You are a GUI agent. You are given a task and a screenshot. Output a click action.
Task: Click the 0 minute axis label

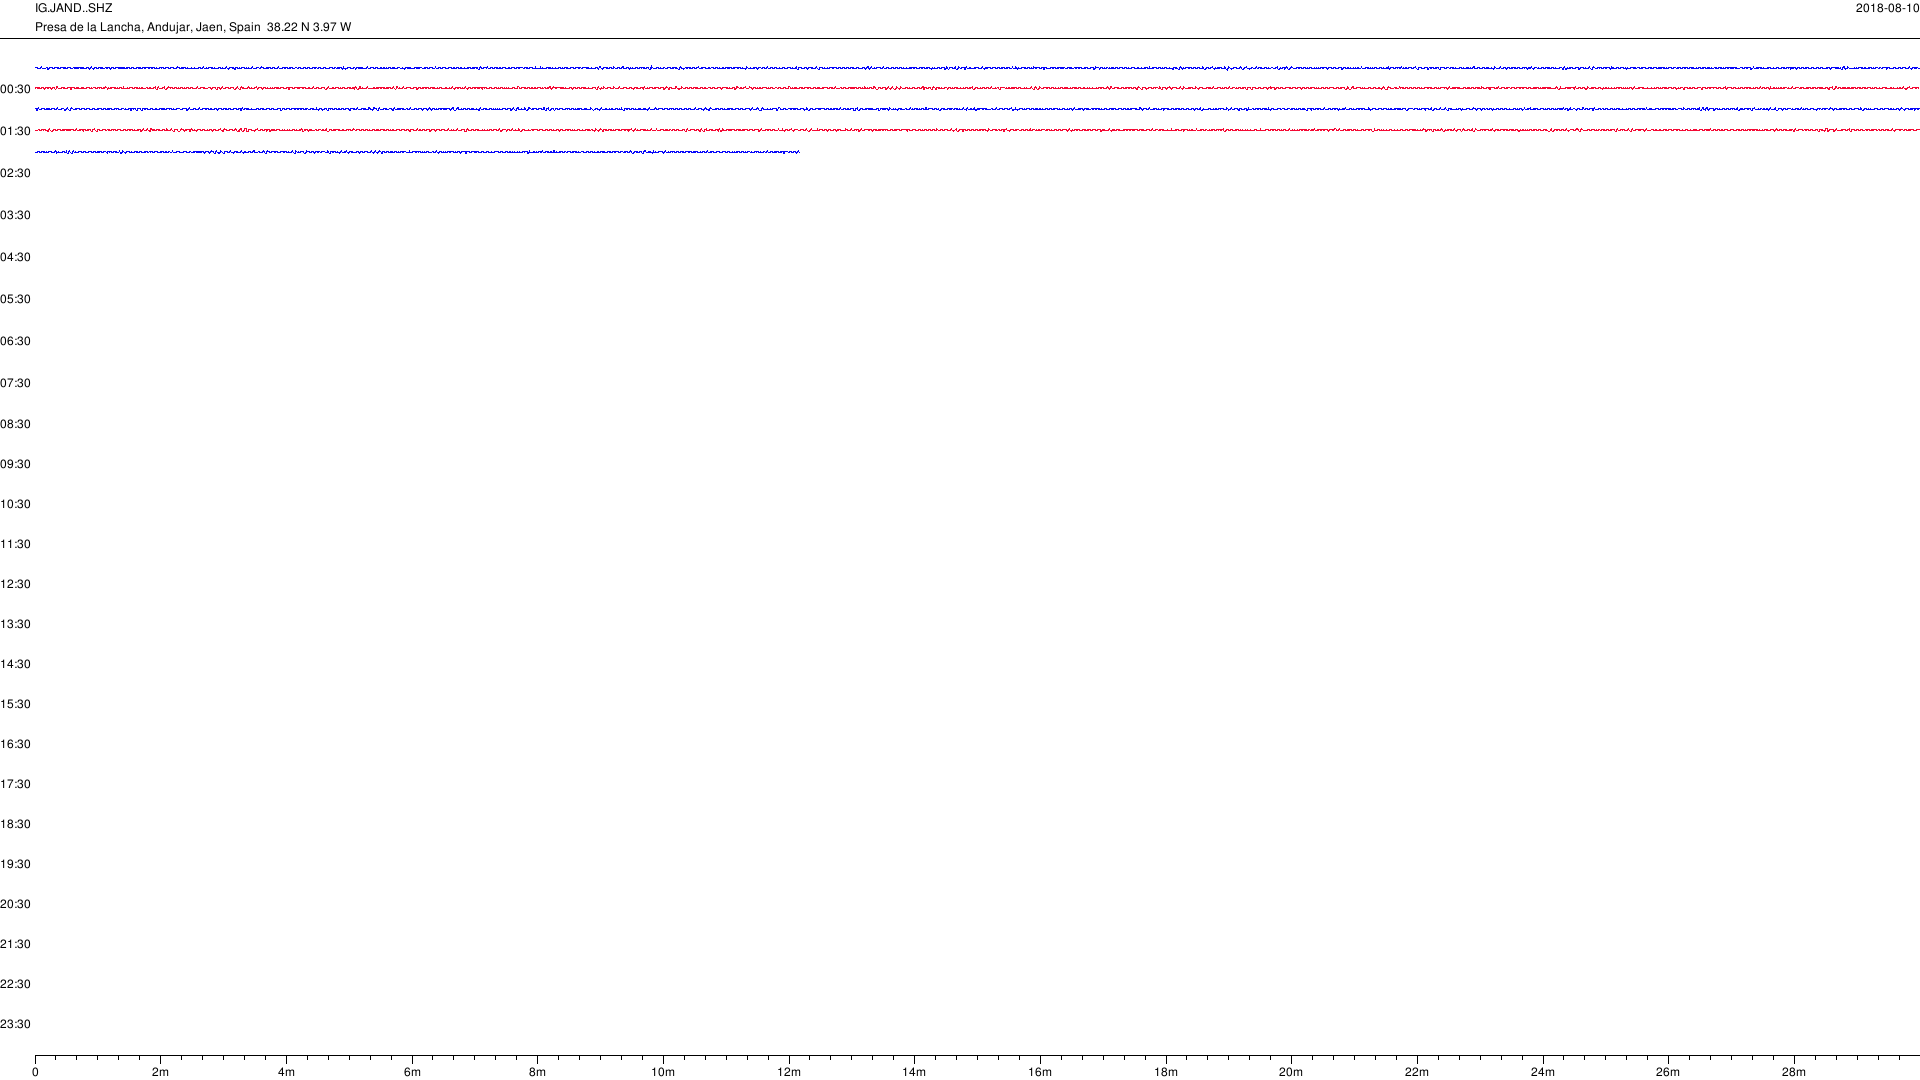pos(35,1072)
